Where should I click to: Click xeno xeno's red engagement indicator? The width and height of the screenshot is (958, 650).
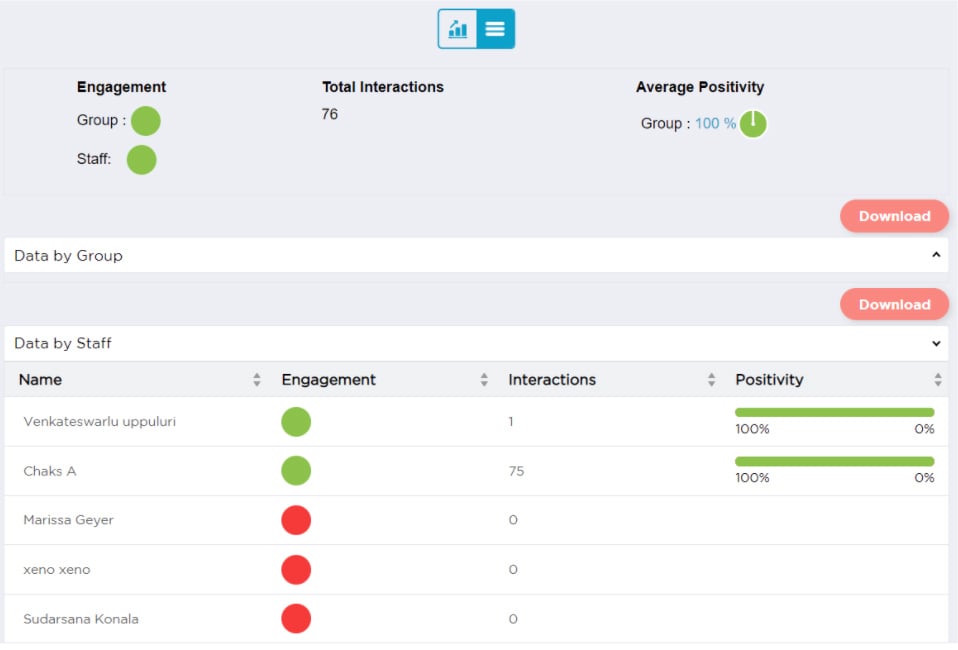pyautogui.click(x=295, y=569)
